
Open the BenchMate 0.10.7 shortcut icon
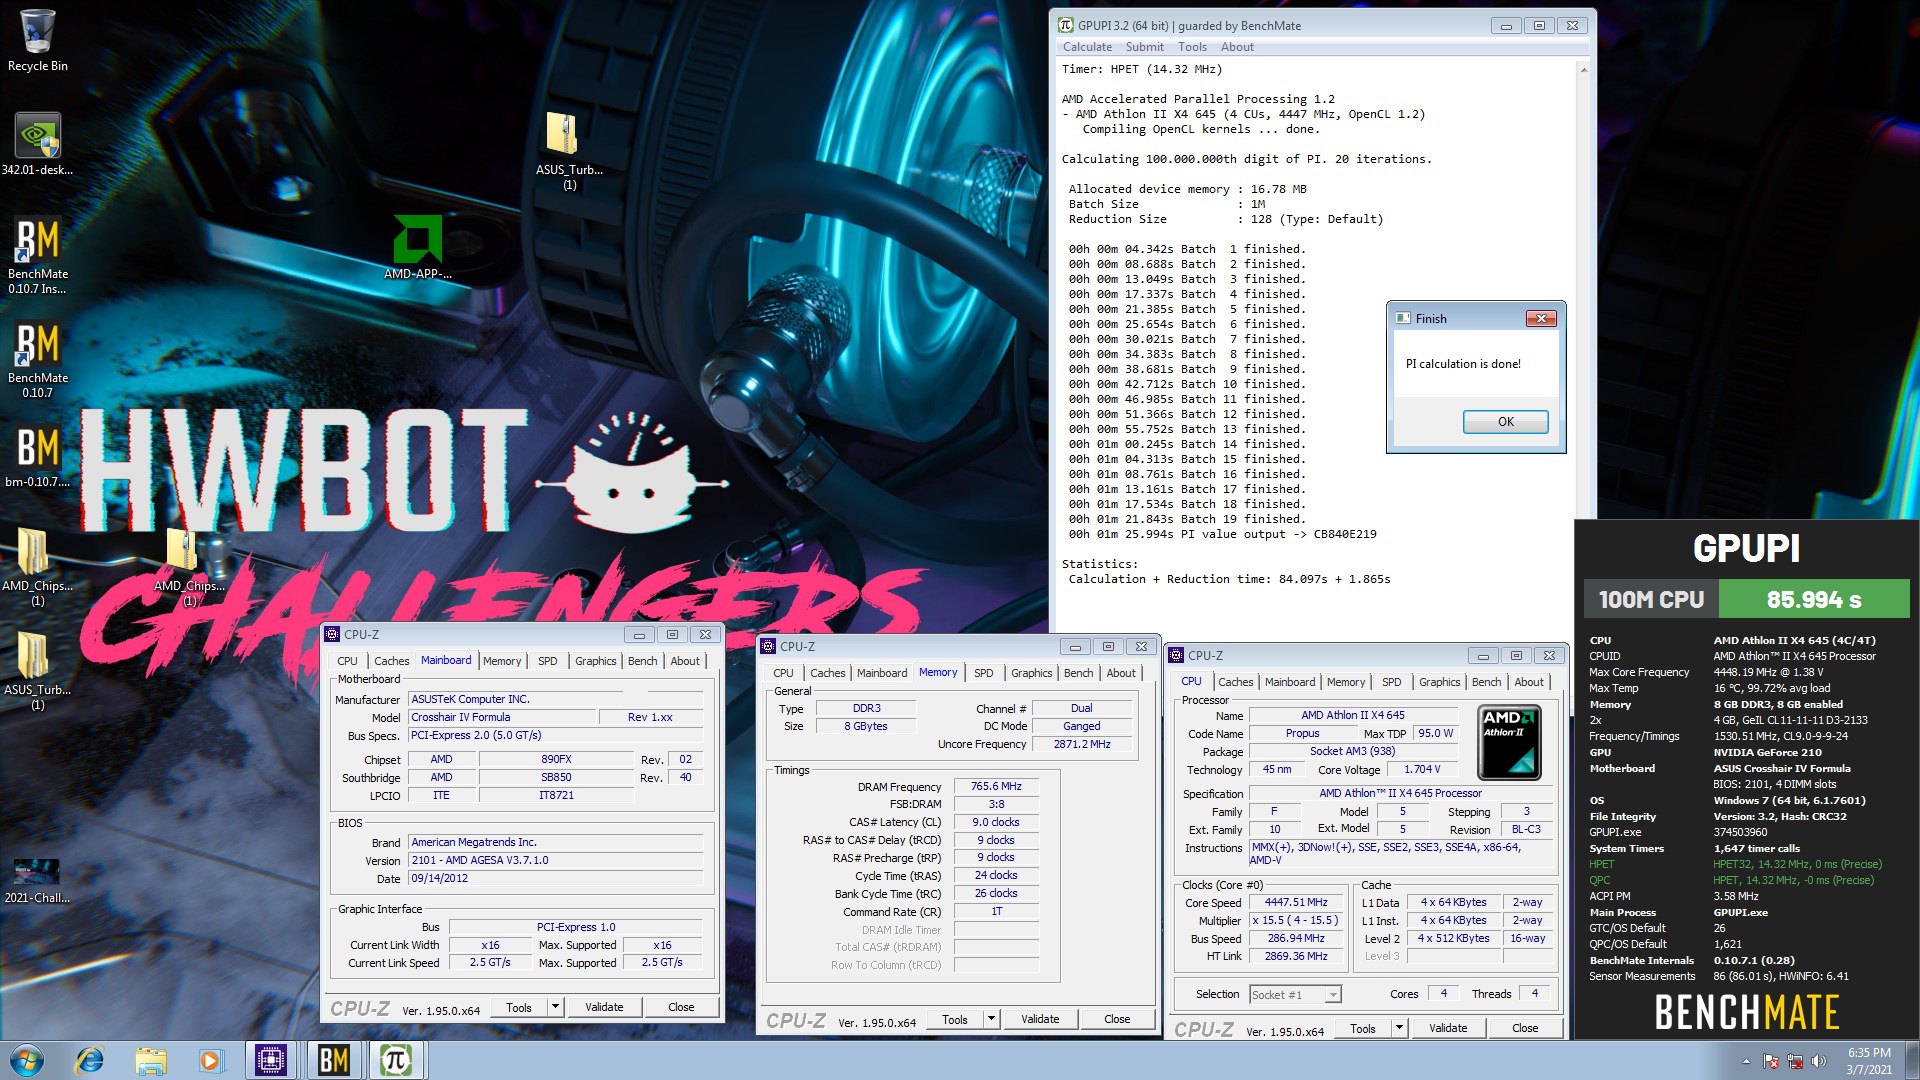tap(37, 345)
